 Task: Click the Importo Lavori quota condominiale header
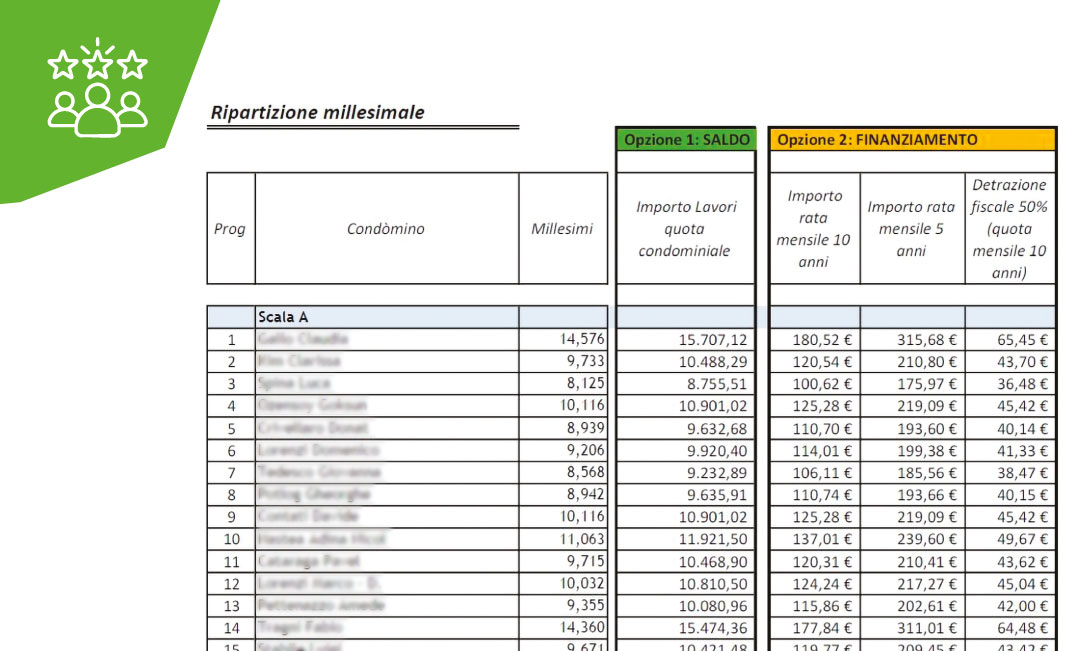(686, 229)
